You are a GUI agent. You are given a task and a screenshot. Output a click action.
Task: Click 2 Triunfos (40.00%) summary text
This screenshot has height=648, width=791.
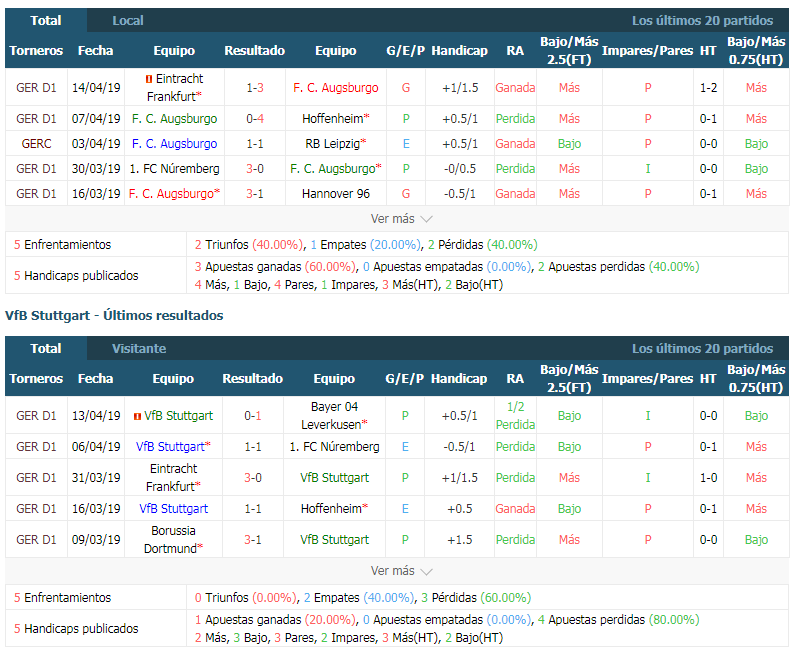click(249, 245)
